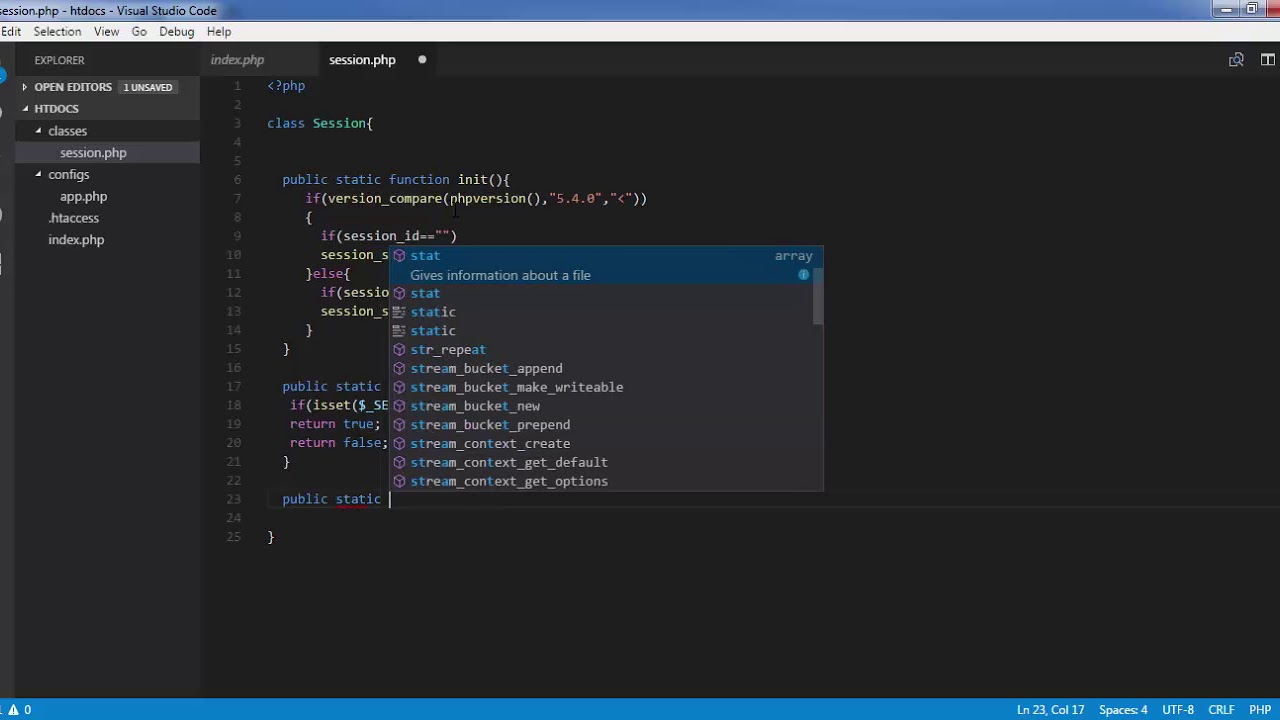This screenshot has height=720, width=1280.
Task: Open index.php in the explorer tree
Action: click(x=76, y=240)
